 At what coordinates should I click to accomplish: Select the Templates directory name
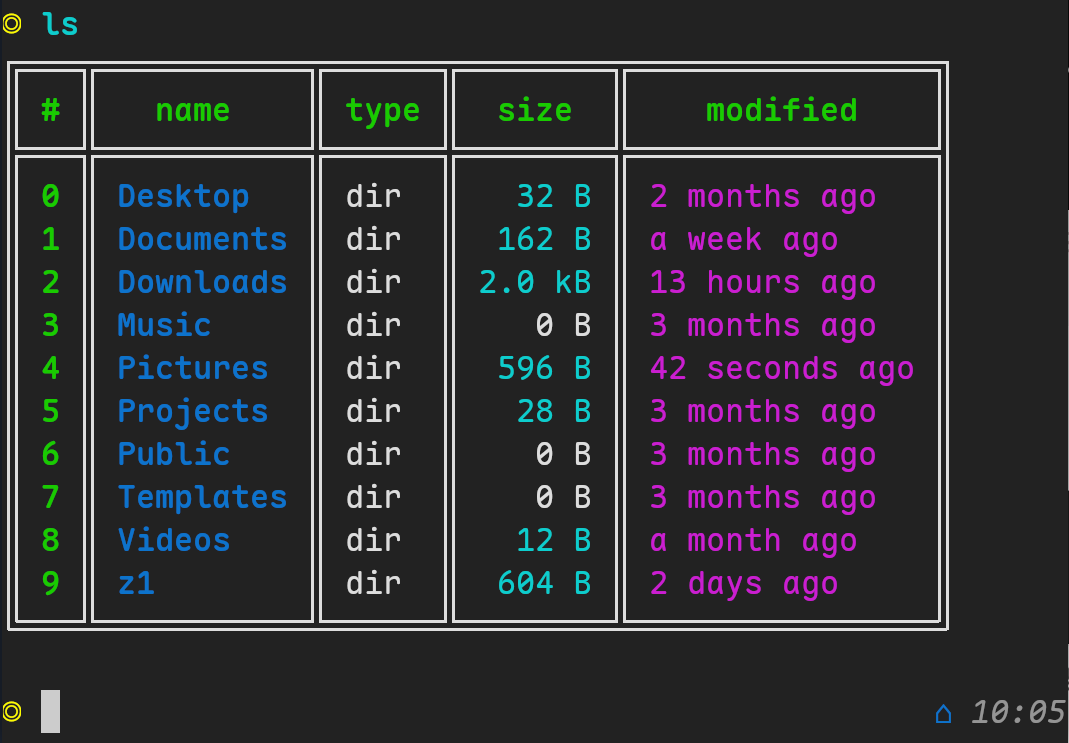tap(202, 498)
